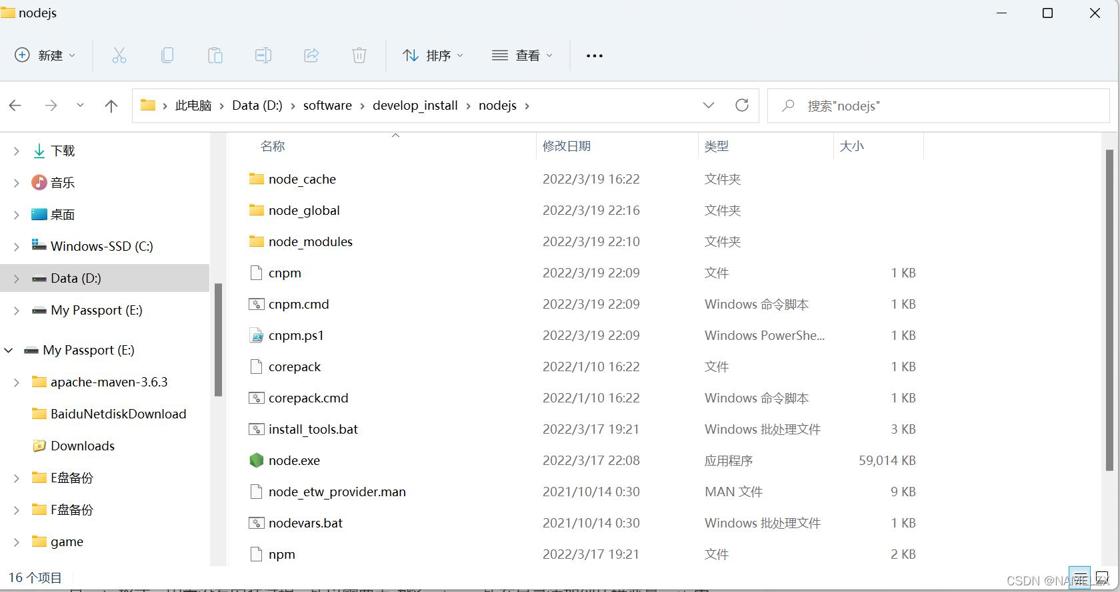
Task: Sort by 名称 column header
Action: [273, 146]
